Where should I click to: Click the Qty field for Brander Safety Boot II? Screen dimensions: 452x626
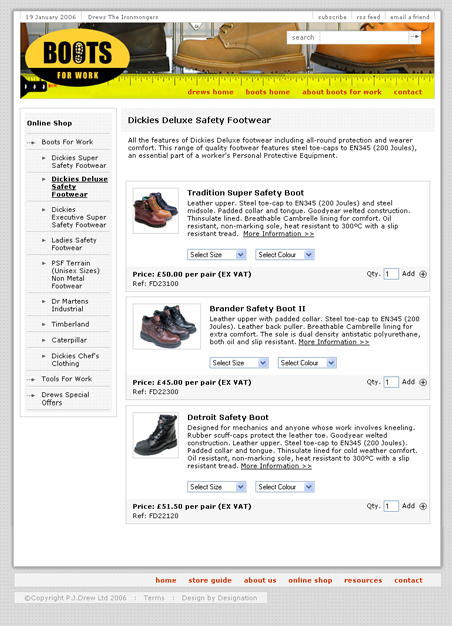click(391, 382)
